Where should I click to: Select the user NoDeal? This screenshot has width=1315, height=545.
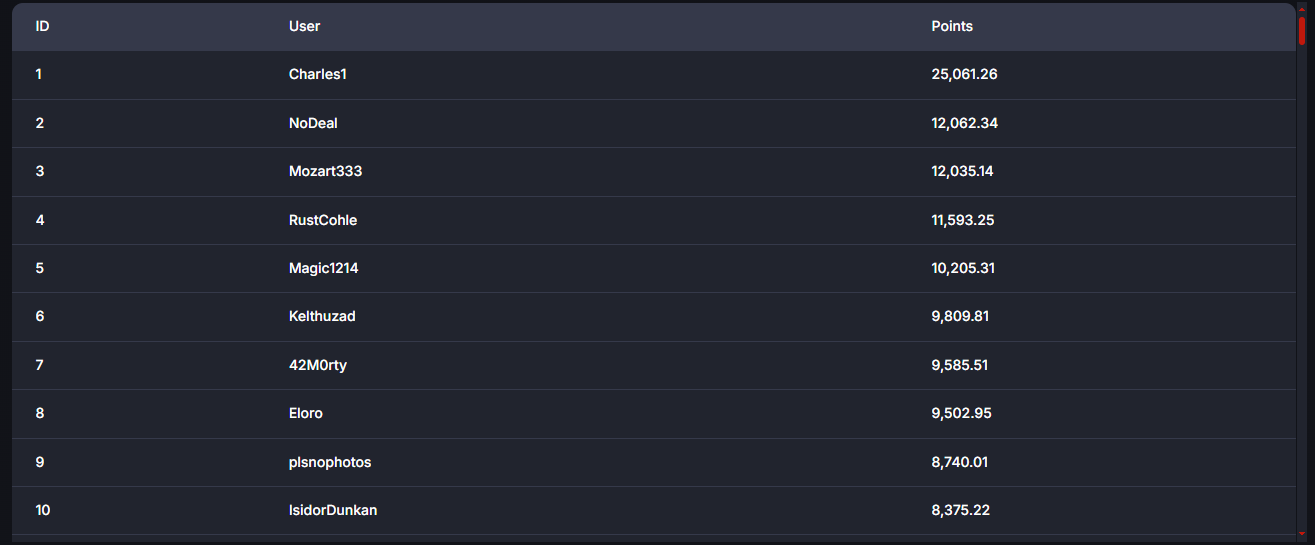click(320, 123)
